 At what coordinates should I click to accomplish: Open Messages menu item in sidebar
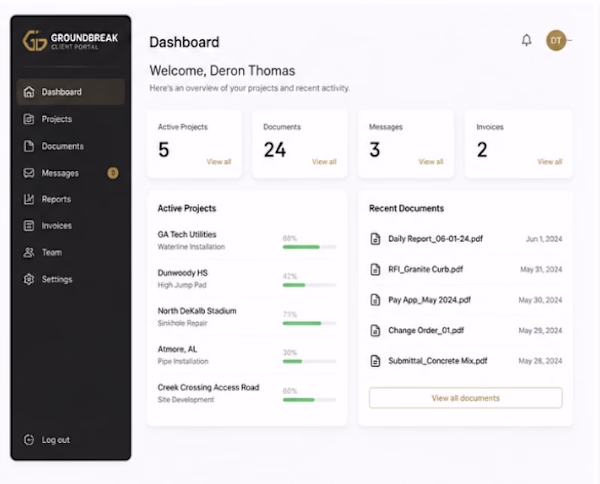71,173
